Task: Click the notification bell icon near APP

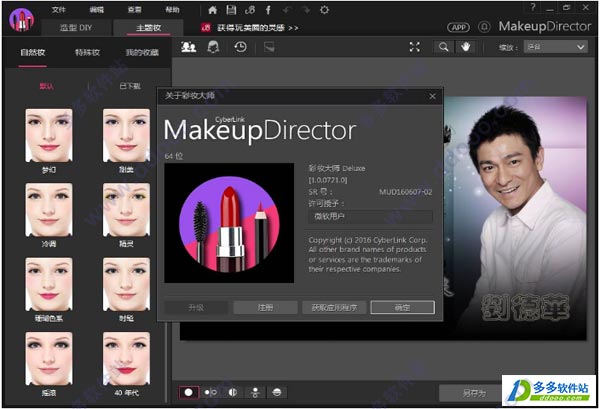Action: [x=484, y=27]
